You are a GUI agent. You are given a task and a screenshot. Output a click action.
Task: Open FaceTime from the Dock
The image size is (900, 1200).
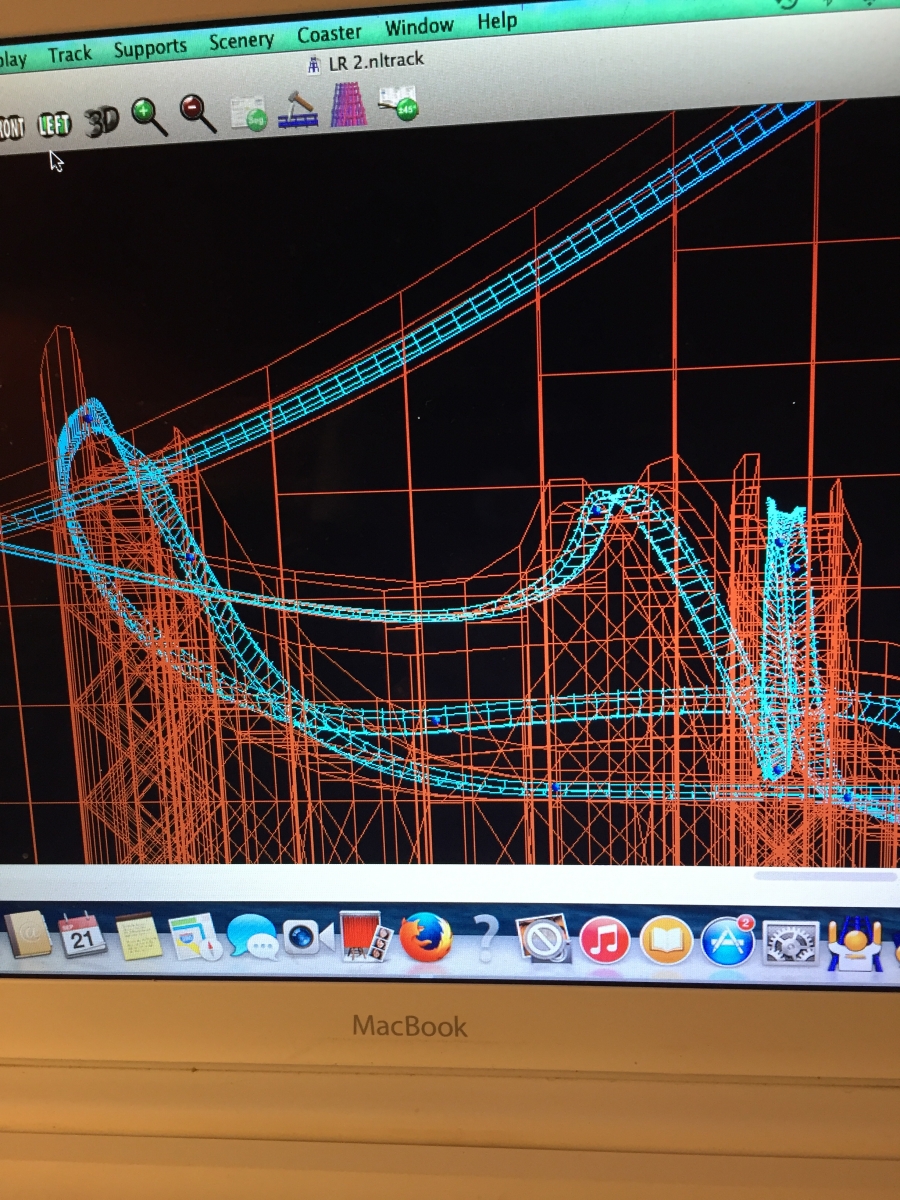(308, 937)
